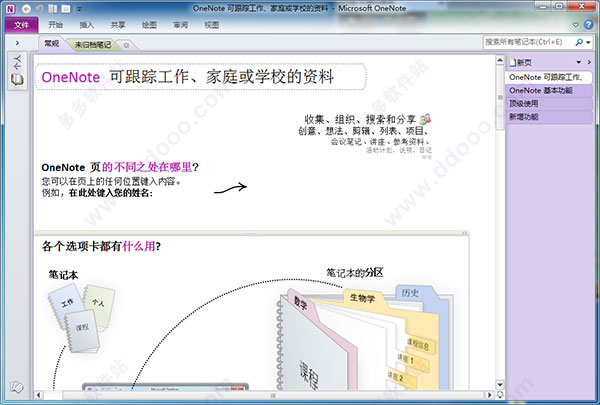This screenshot has width=600, height=405.
Task: Open the 文件 (File) menu
Action: (21, 25)
